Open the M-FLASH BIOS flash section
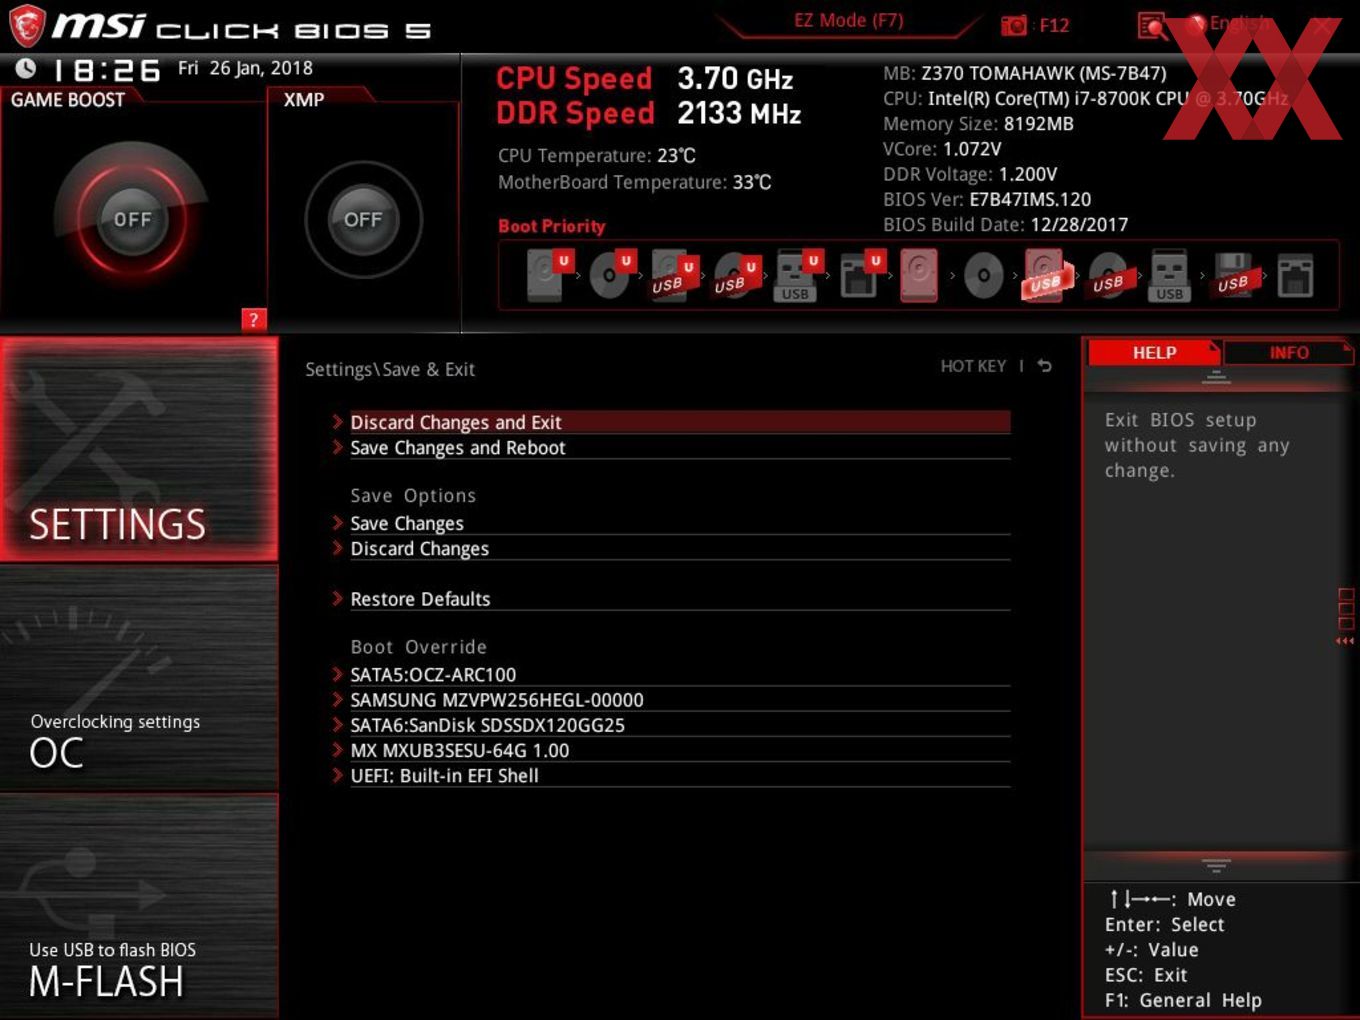Screen dimensions: 1360x1020 pyautogui.click(x=139, y=906)
